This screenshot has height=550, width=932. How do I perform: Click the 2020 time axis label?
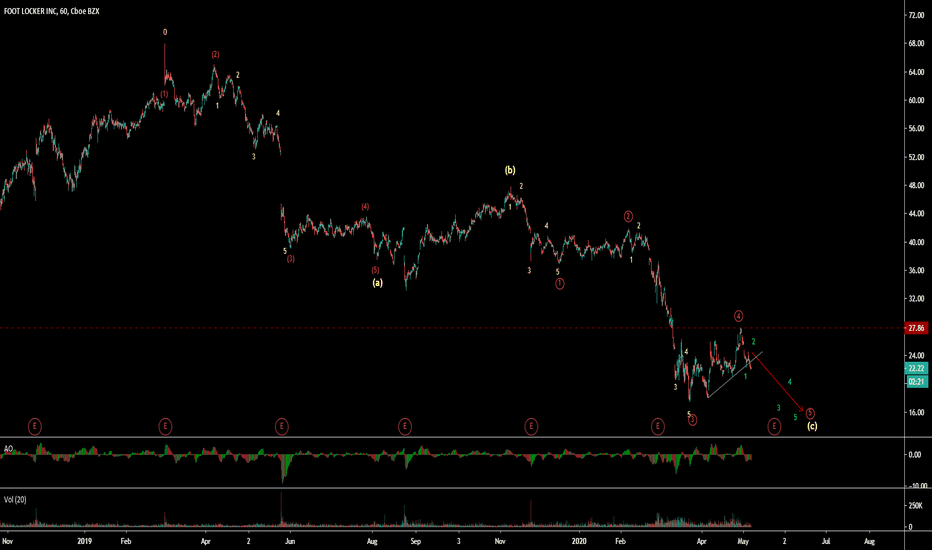click(x=579, y=541)
